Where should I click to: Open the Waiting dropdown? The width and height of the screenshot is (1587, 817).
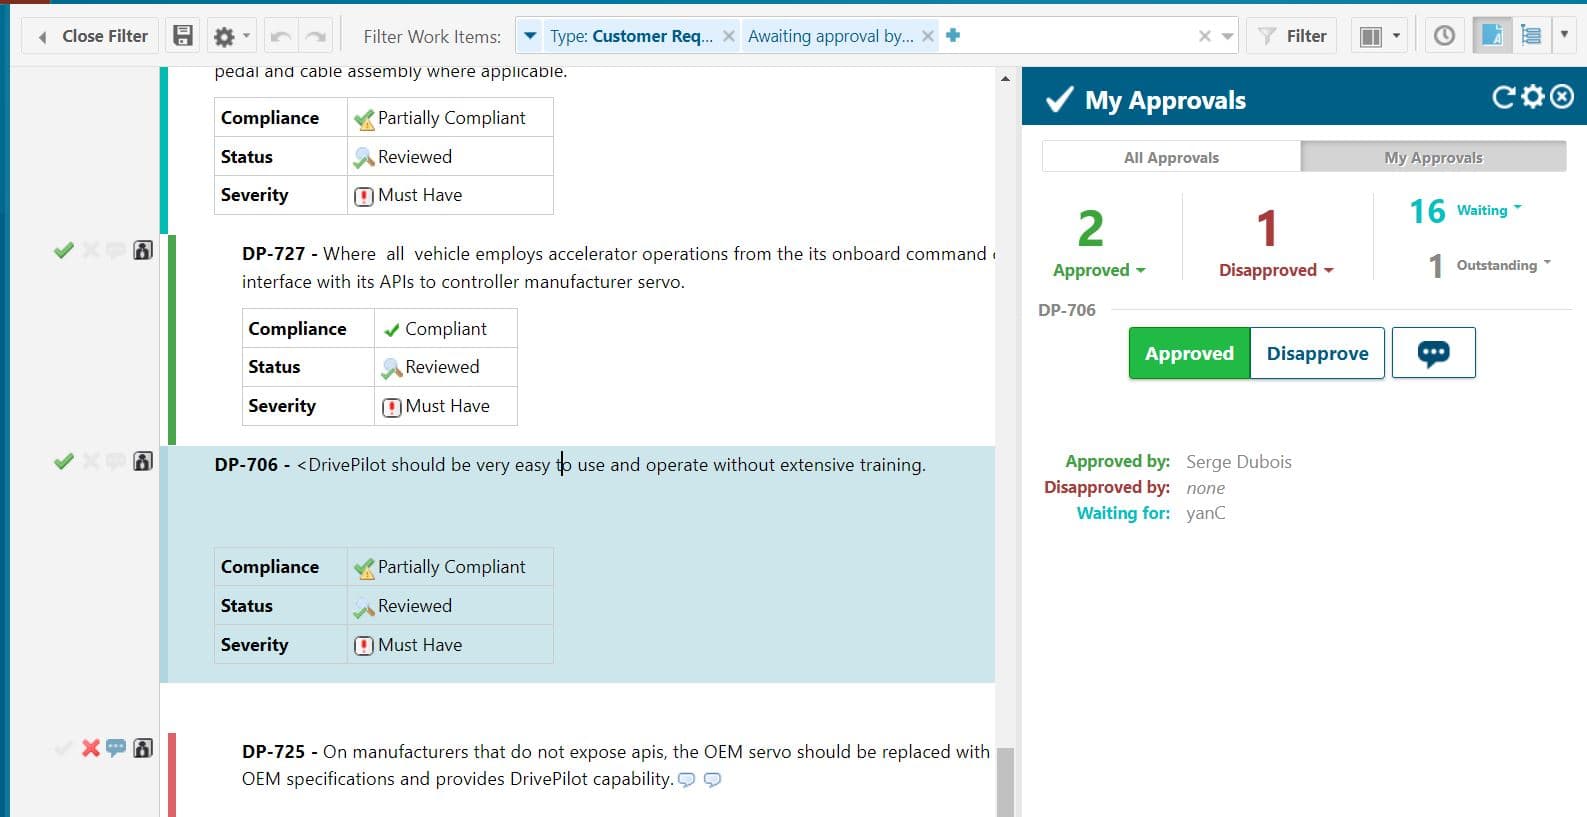tap(1488, 210)
